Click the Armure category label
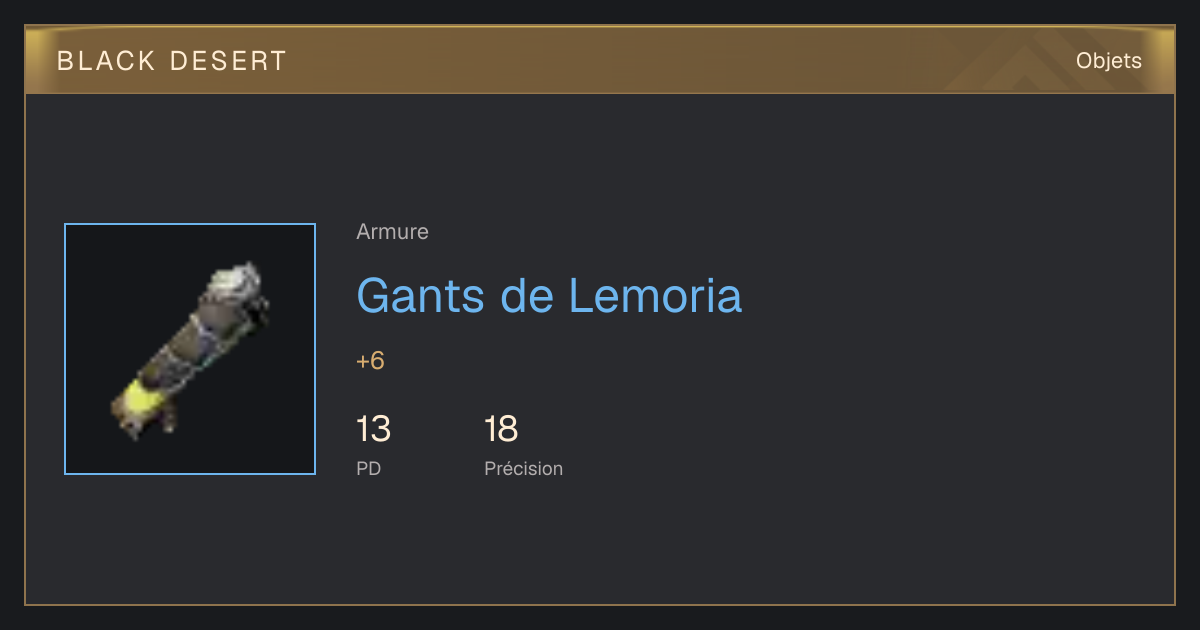 point(392,232)
